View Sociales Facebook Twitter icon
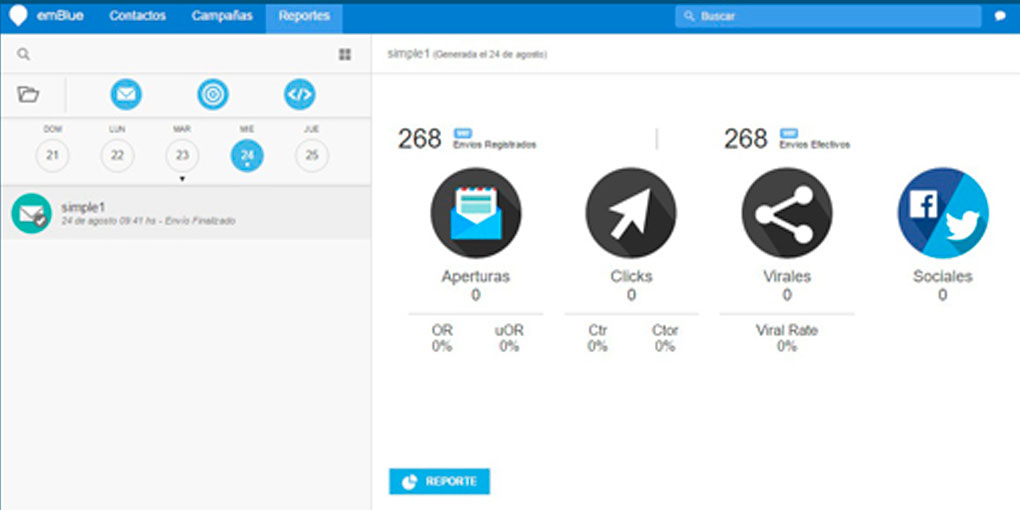 click(x=942, y=213)
